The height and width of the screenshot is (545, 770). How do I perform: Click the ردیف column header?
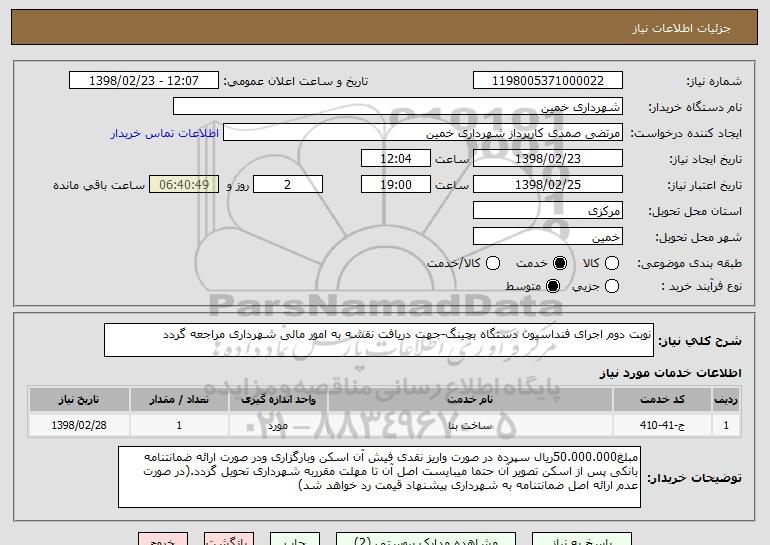(x=726, y=400)
